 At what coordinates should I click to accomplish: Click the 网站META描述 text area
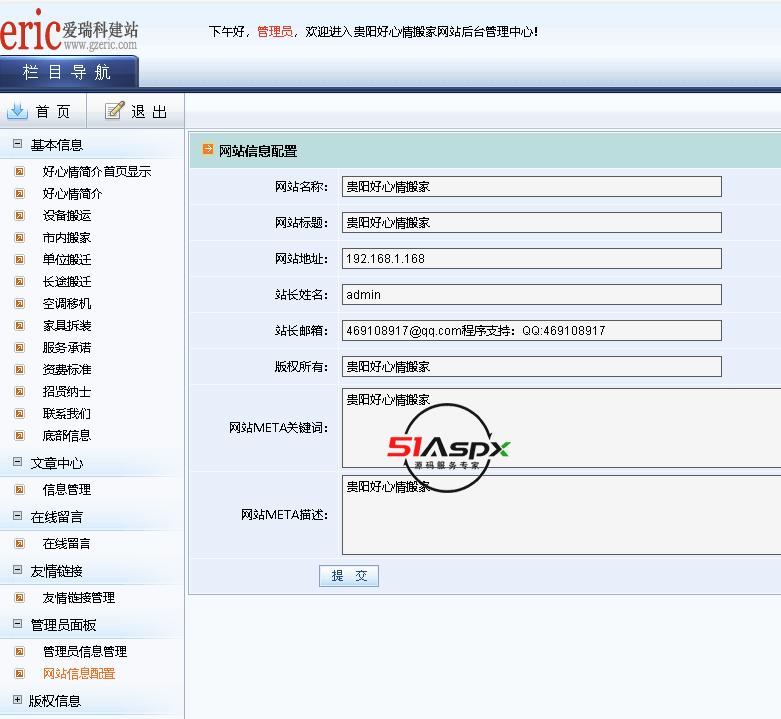click(x=561, y=515)
